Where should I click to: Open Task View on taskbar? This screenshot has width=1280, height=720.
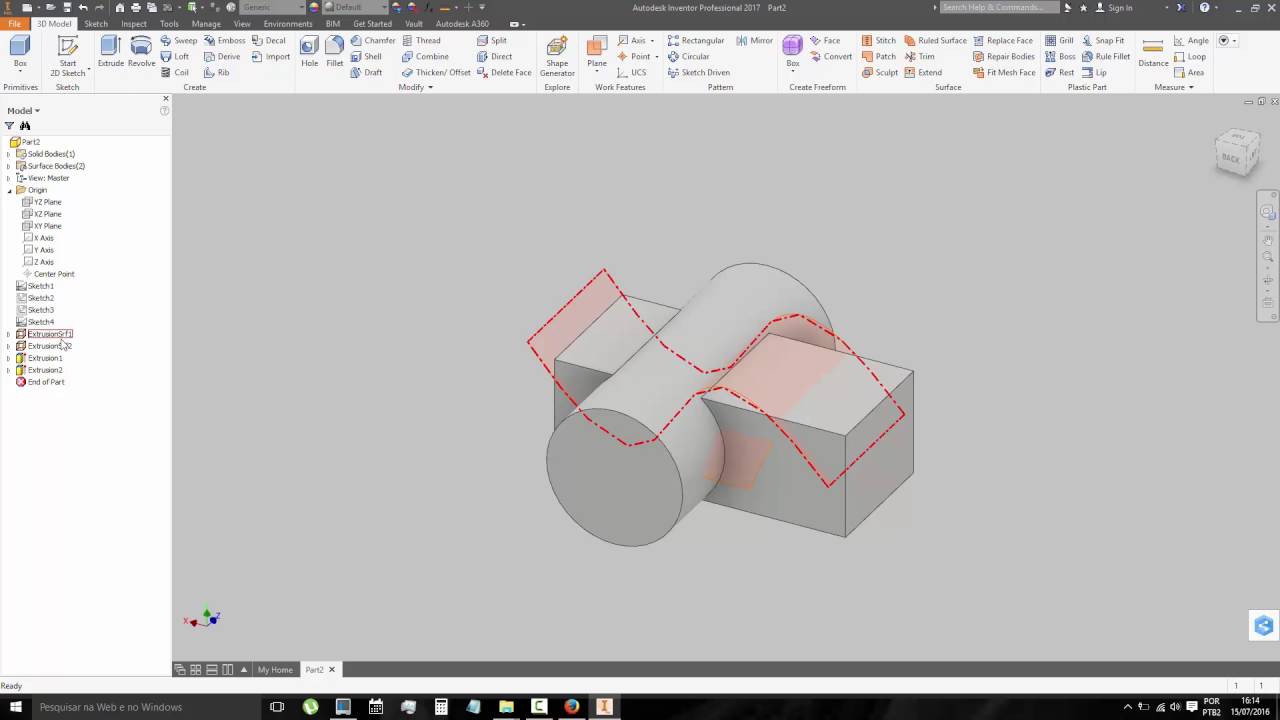[277, 707]
